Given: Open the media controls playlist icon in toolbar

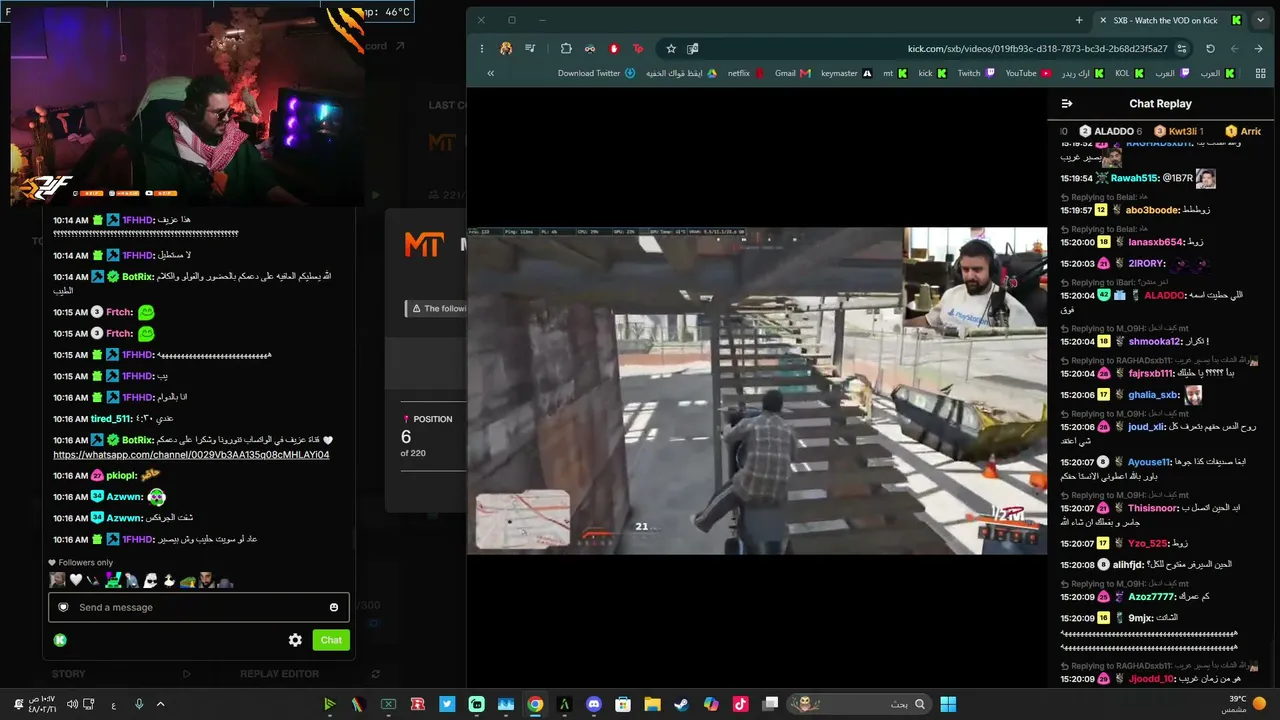Looking at the screenshot, I should (530, 48).
